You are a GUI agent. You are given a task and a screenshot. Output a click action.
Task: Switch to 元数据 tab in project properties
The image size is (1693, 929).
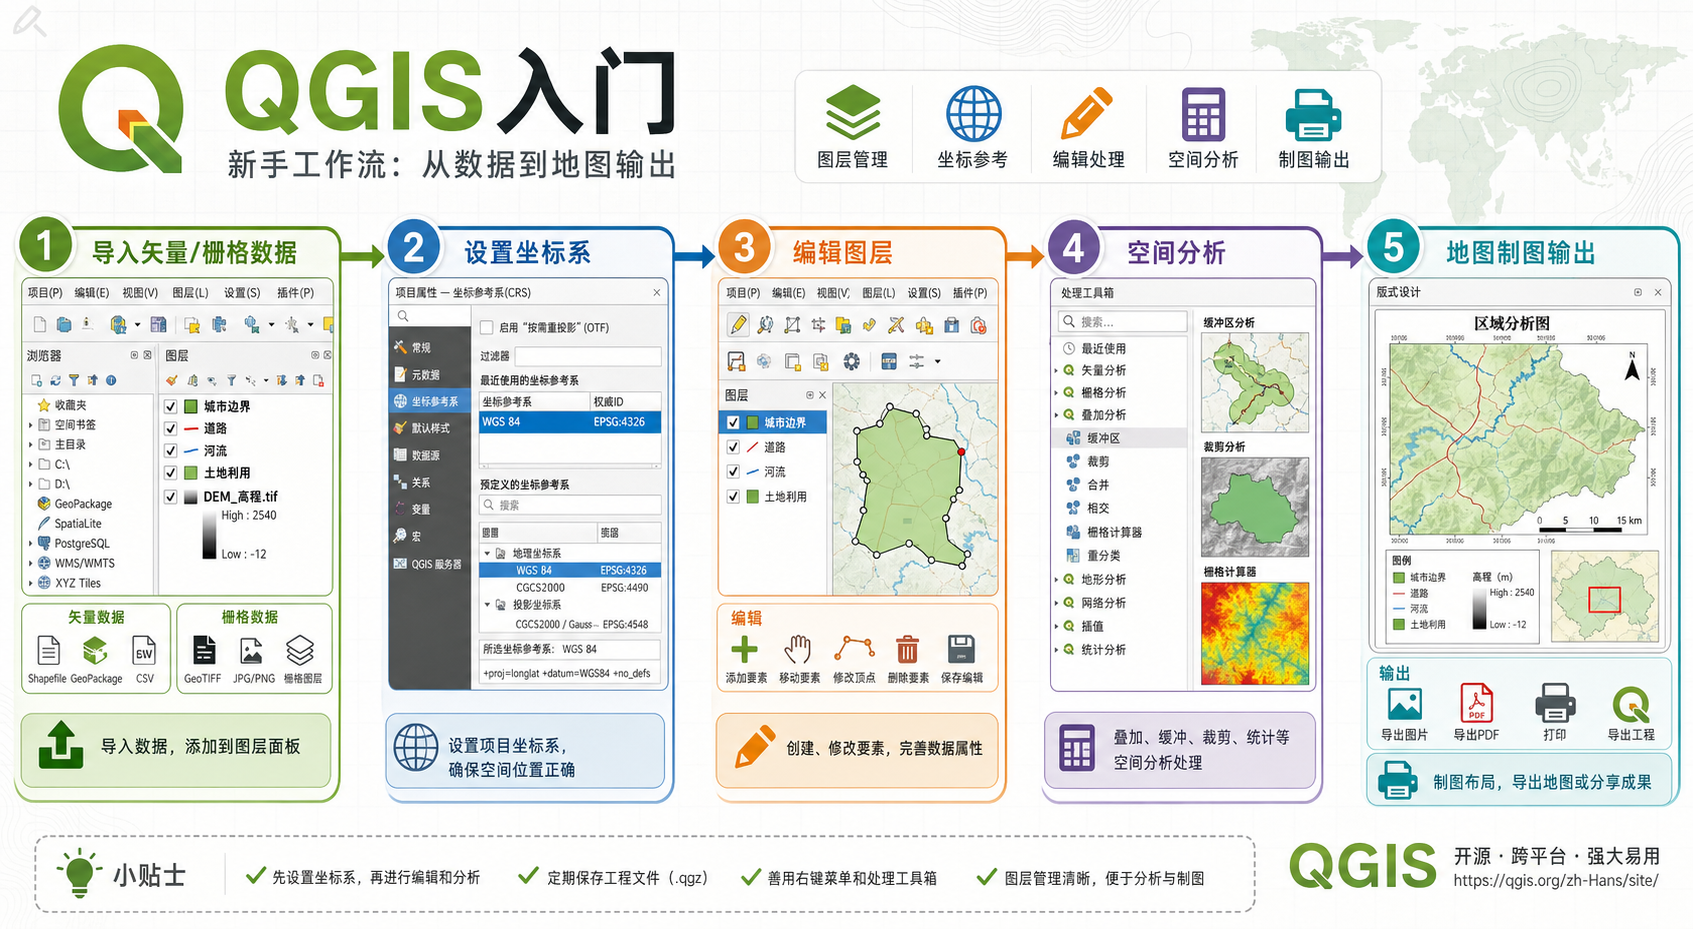pos(430,375)
